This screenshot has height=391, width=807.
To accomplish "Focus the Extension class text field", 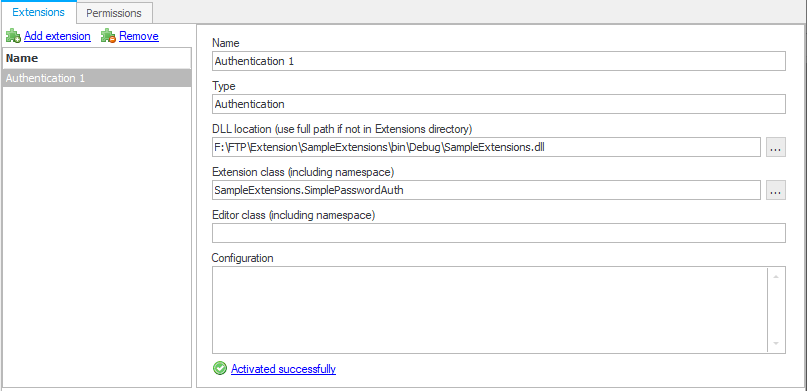I will pyautogui.click(x=486, y=190).
